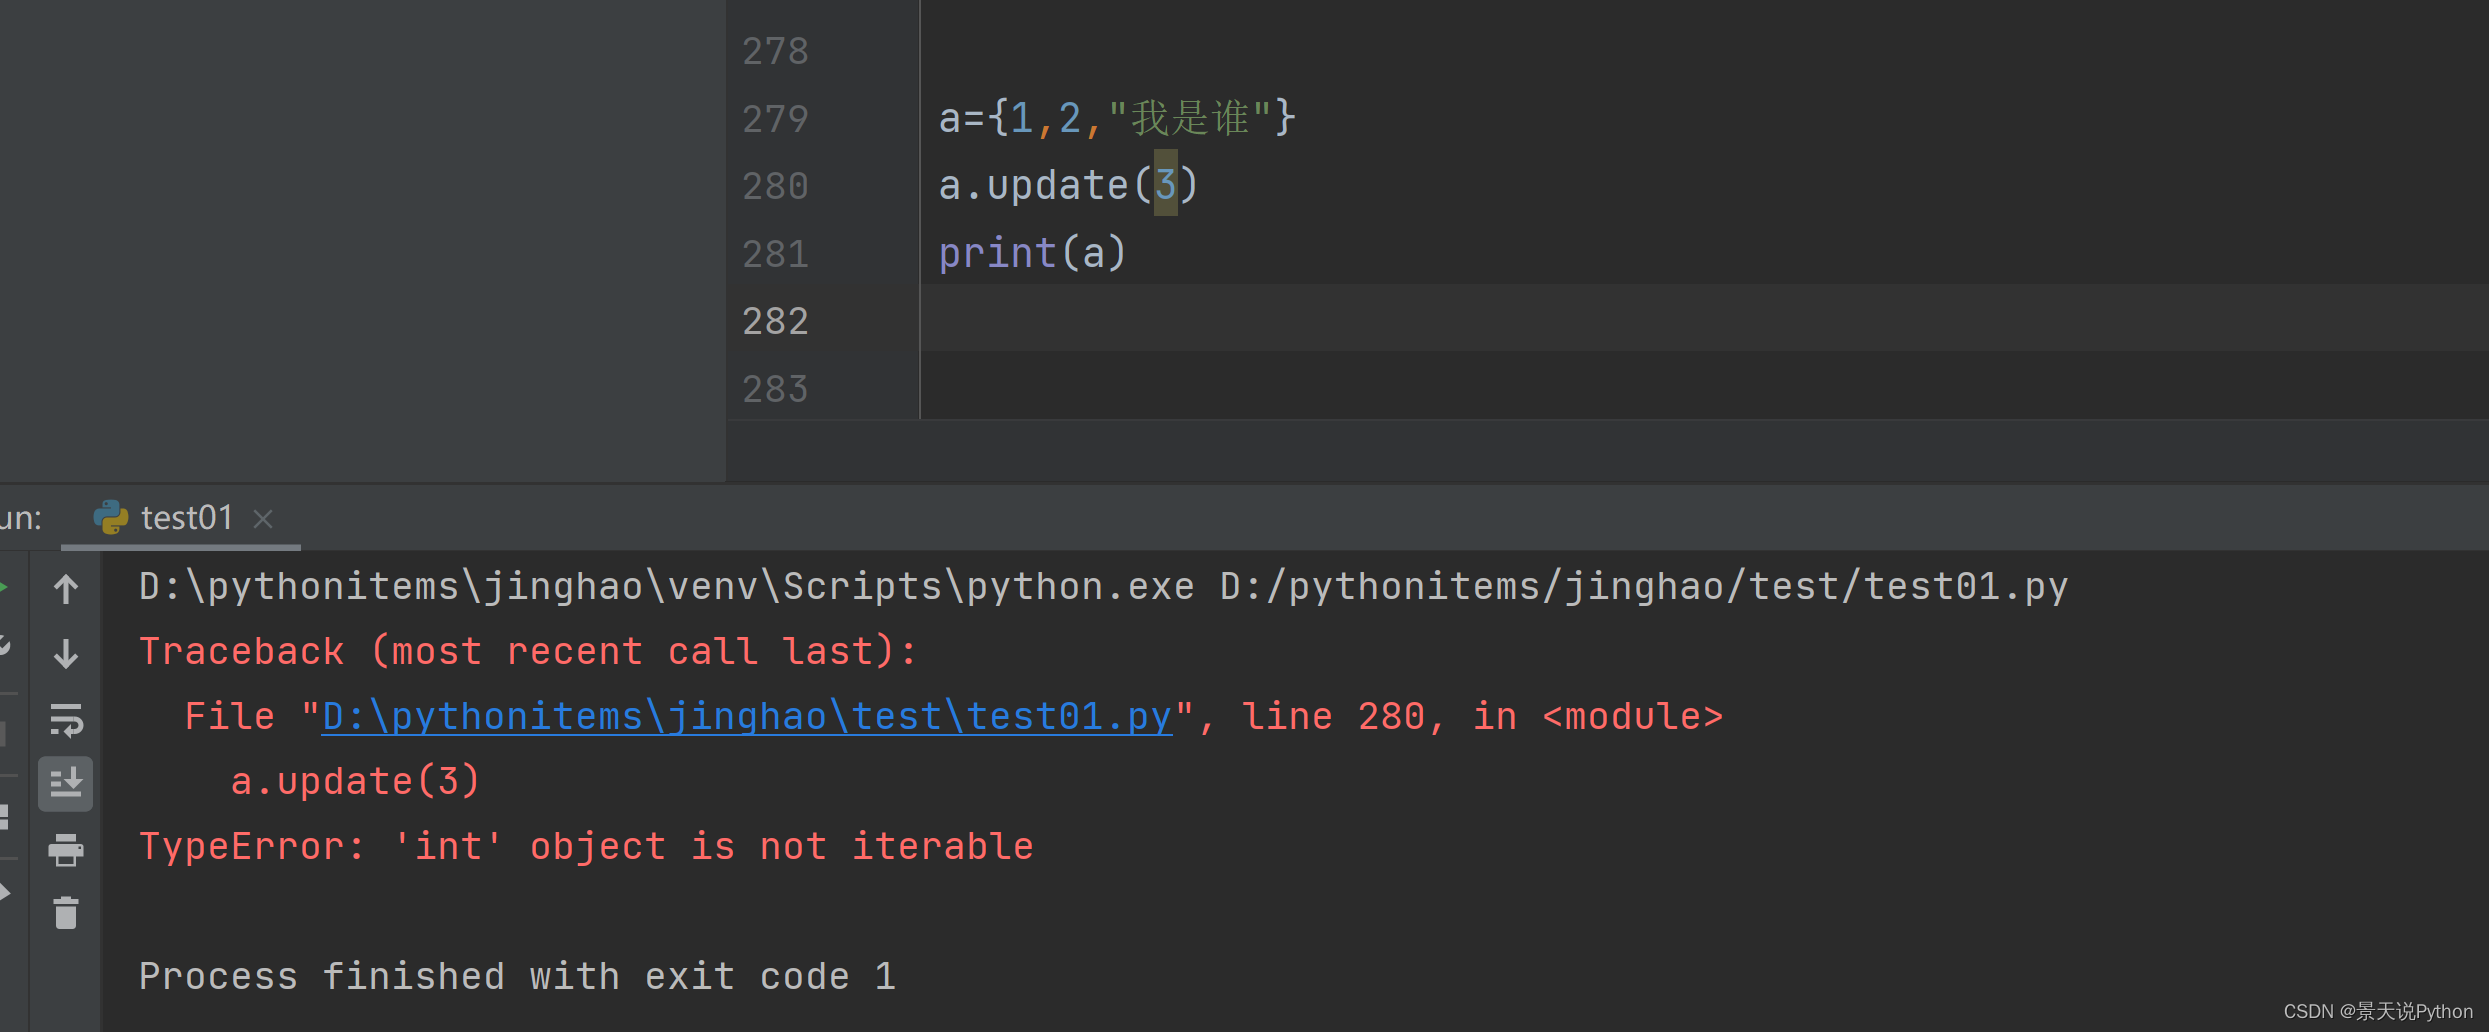Click line number 280 in gutter
The height and width of the screenshot is (1032, 2489).
click(x=775, y=186)
